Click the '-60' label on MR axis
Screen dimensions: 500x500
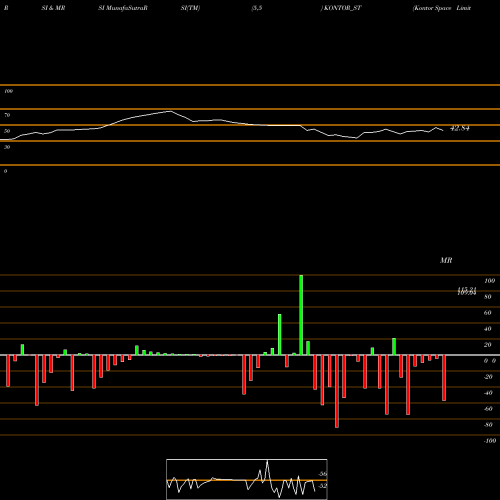point(488,409)
